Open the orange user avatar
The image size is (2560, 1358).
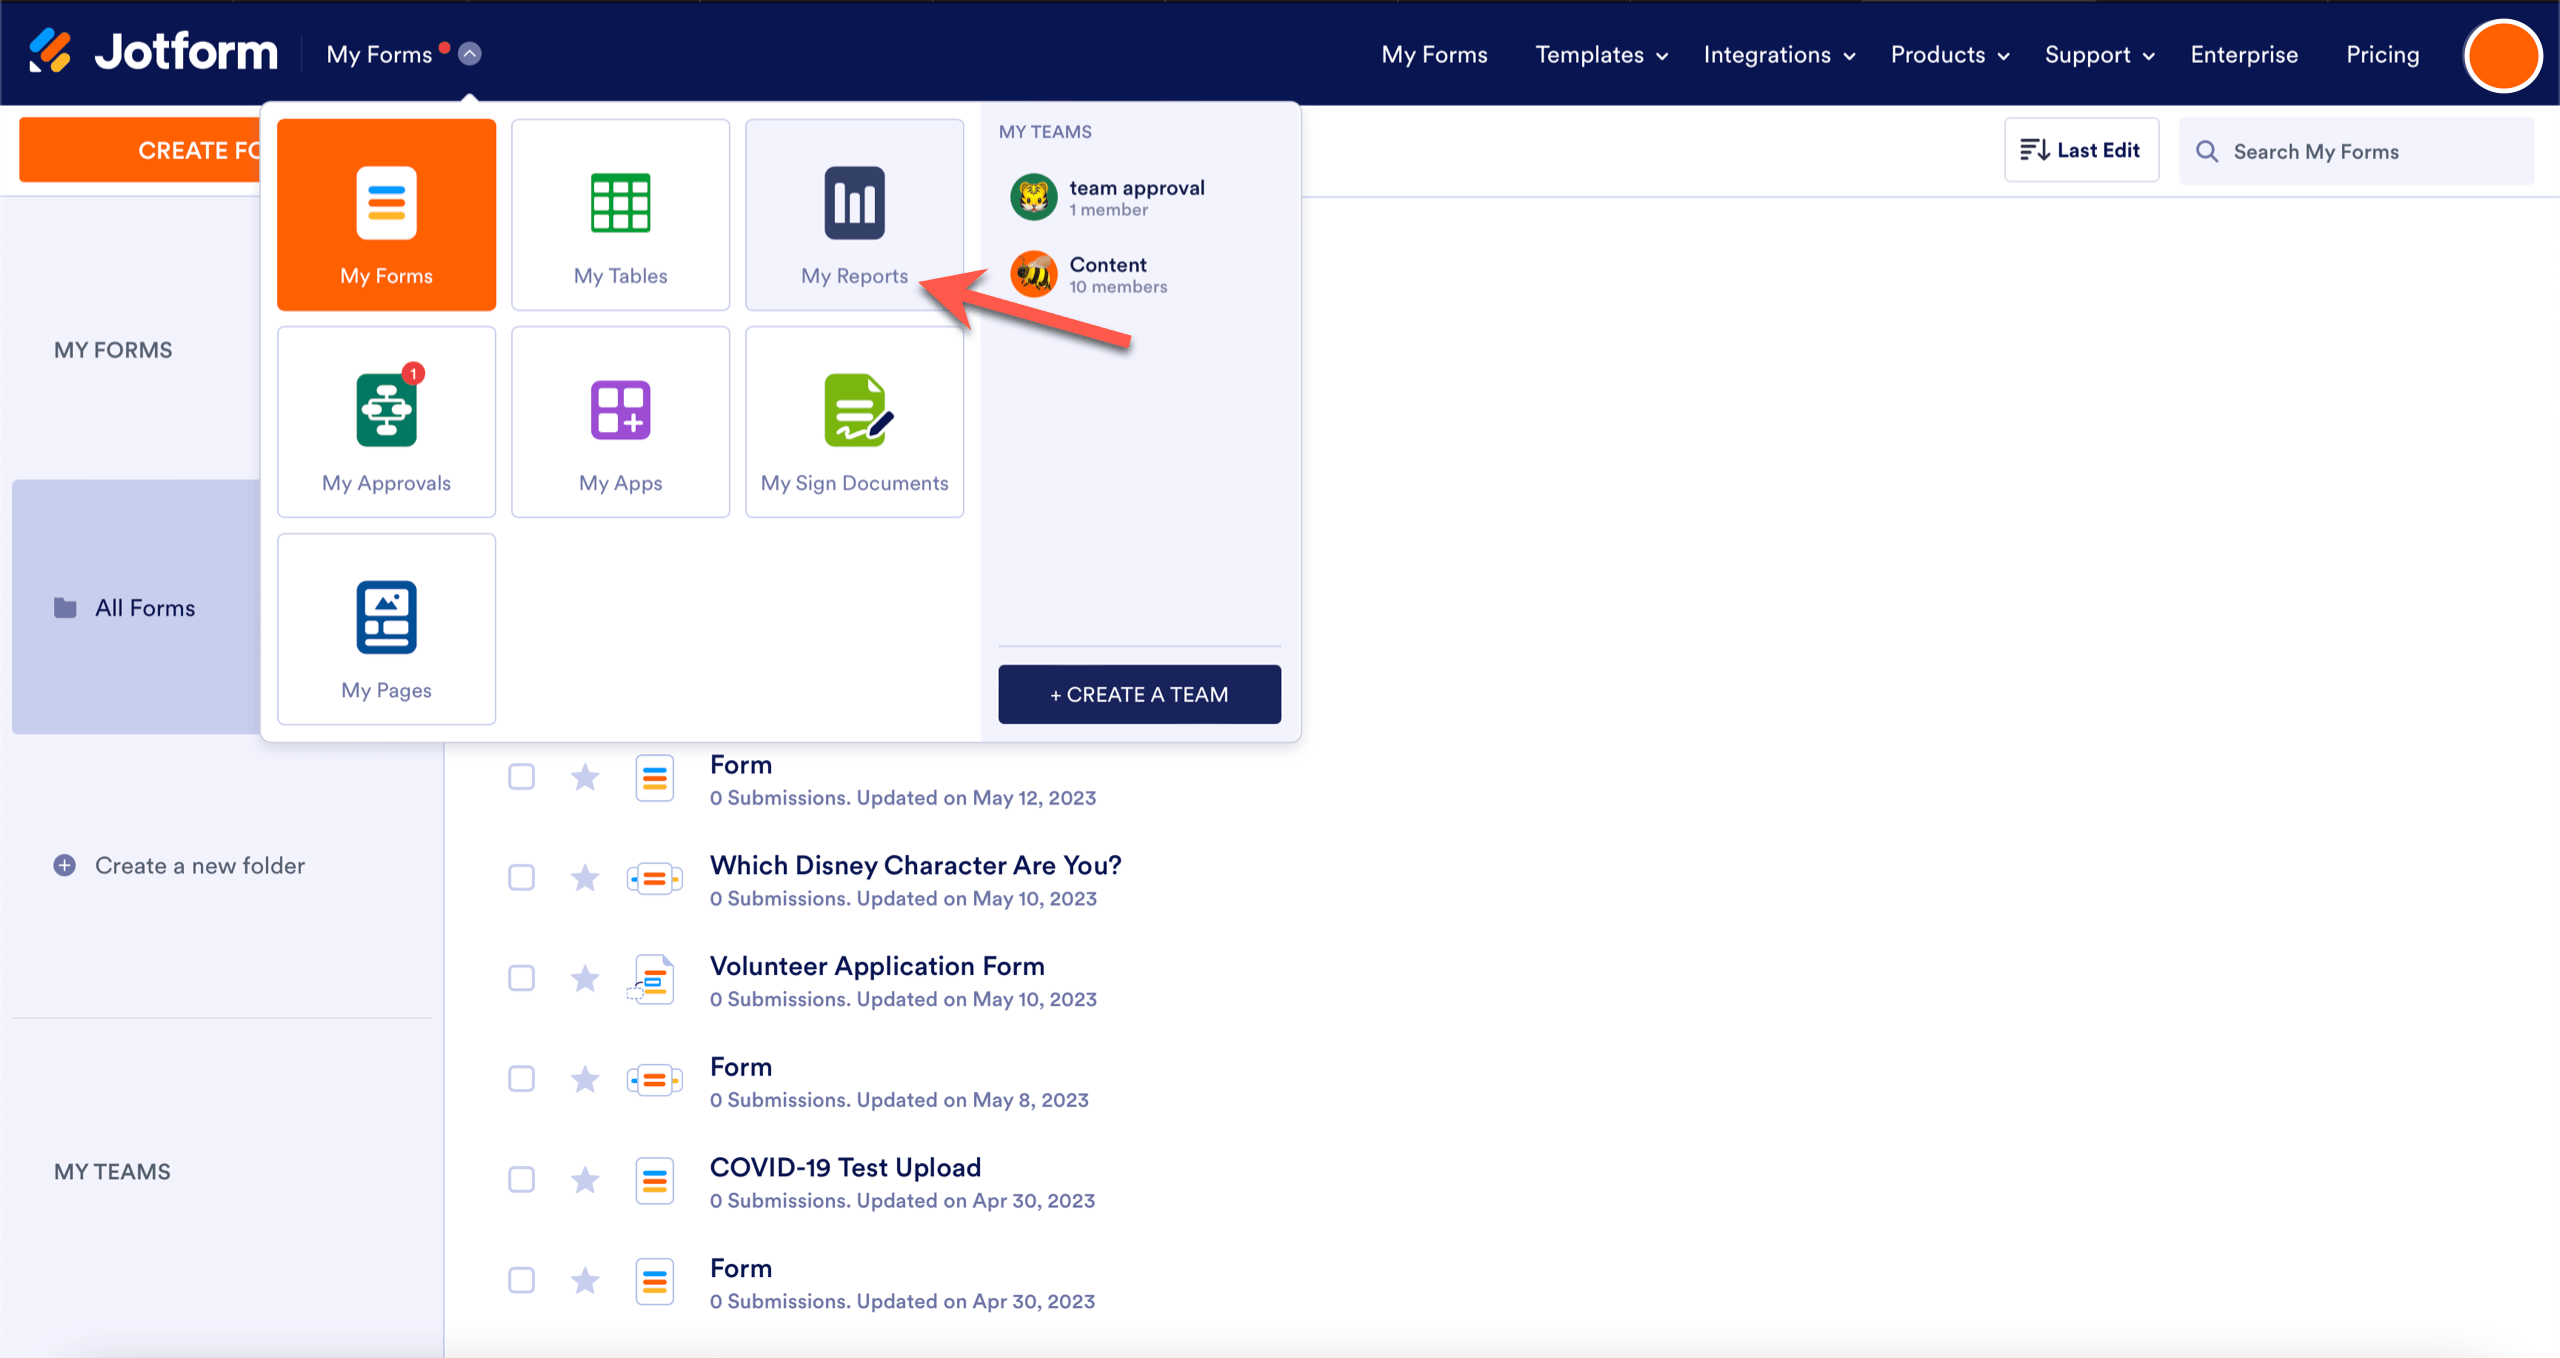tap(2502, 55)
